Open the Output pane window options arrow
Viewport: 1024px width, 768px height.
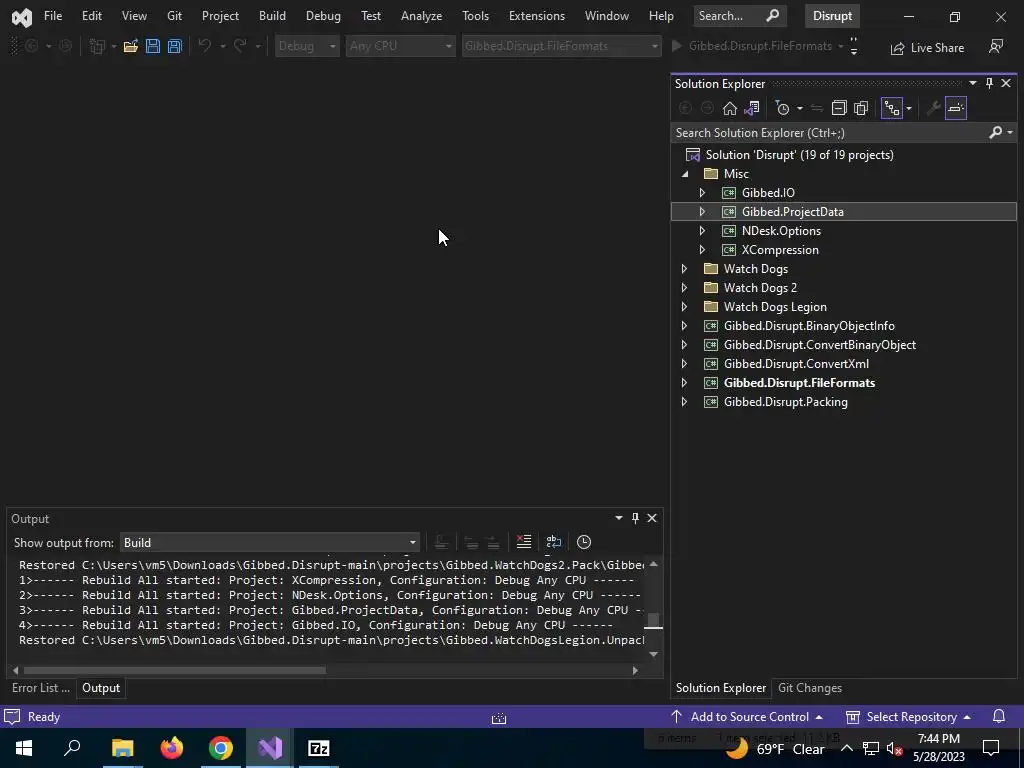[x=618, y=518]
